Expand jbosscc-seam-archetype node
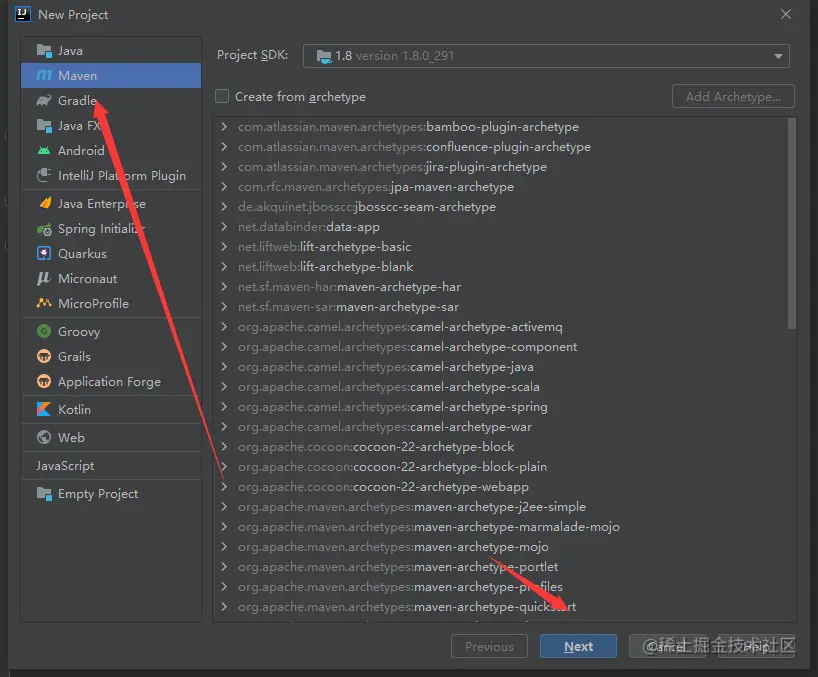The height and width of the screenshot is (677, 818). (x=224, y=207)
